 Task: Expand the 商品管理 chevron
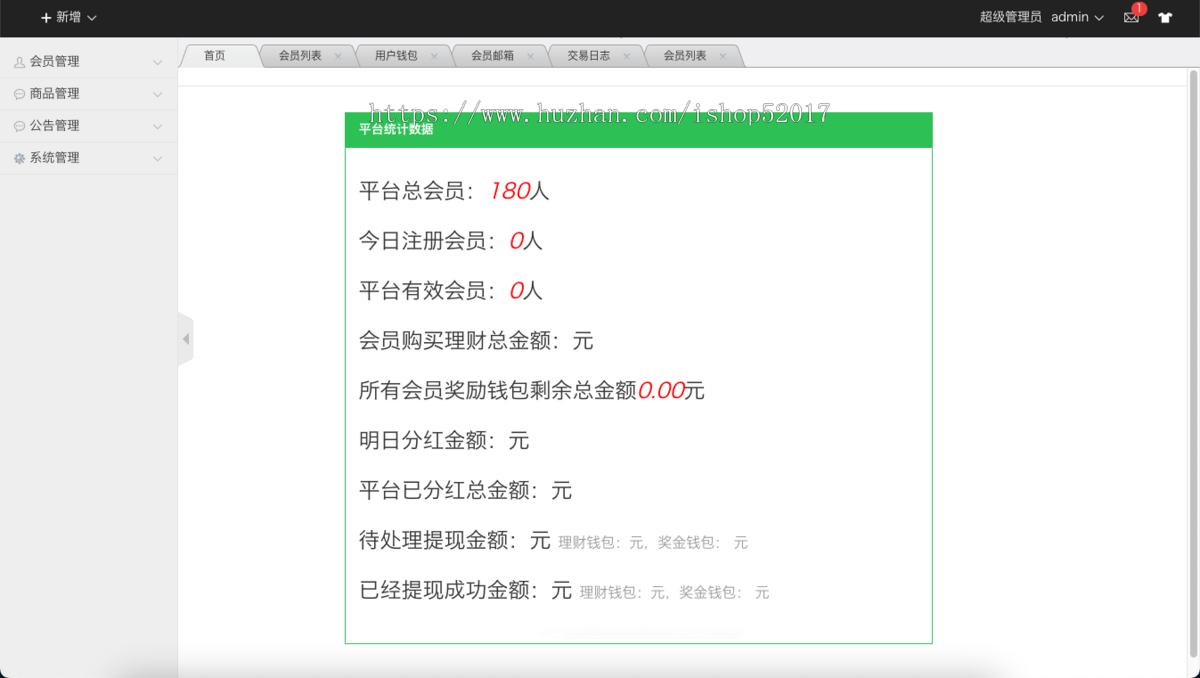157,94
